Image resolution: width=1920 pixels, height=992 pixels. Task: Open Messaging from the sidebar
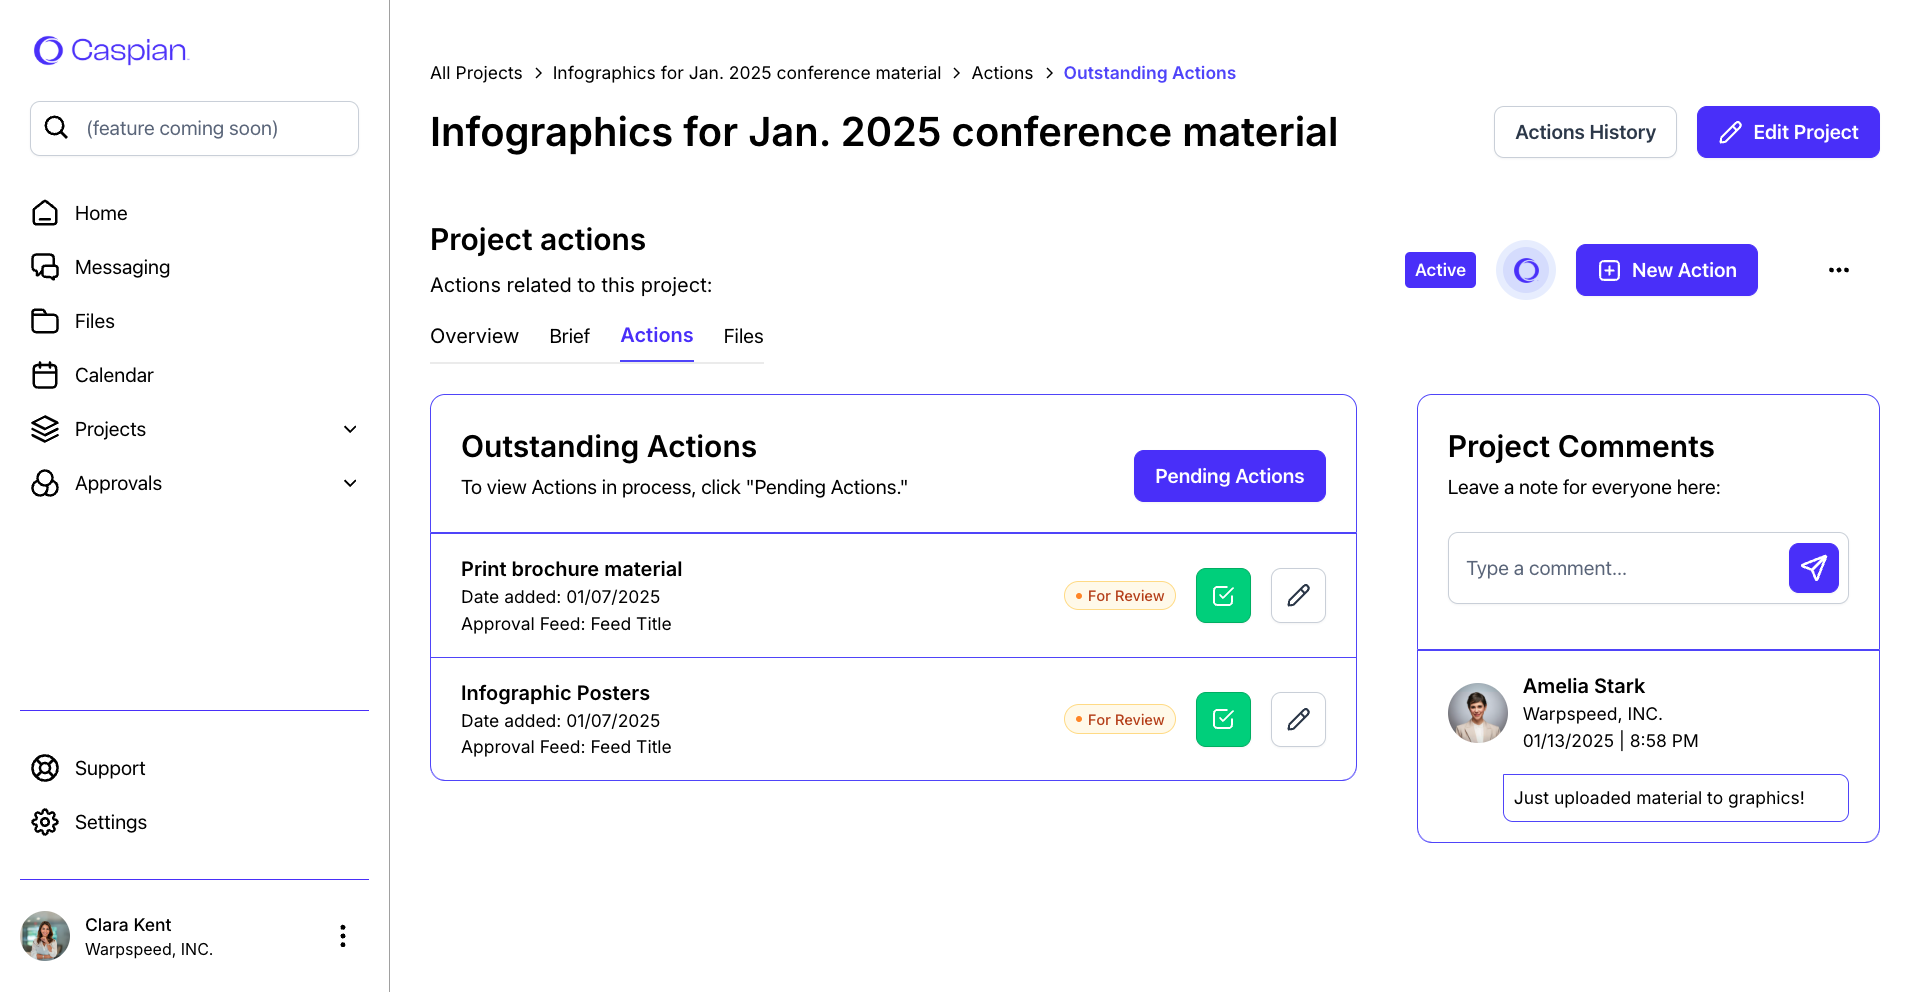click(122, 267)
